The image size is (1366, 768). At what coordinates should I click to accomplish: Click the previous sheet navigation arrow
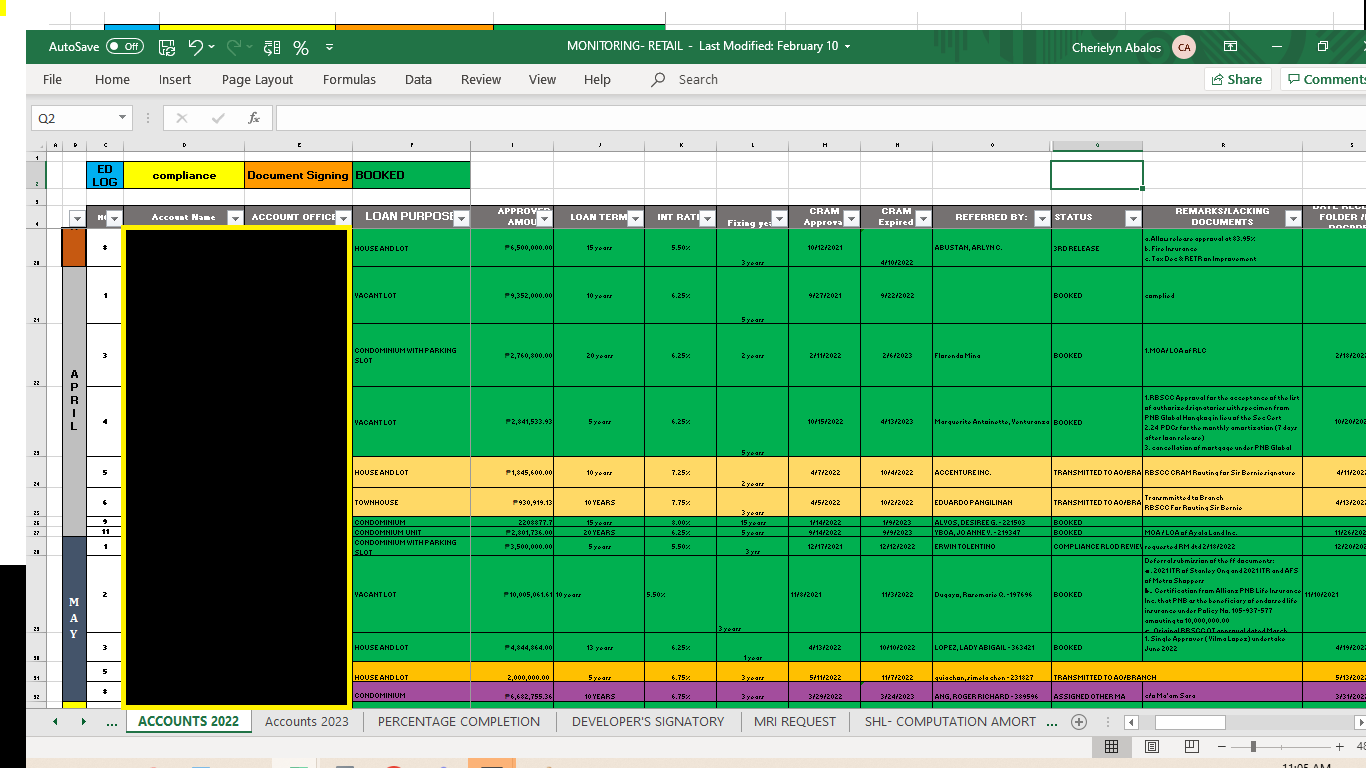click(x=55, y=721)
